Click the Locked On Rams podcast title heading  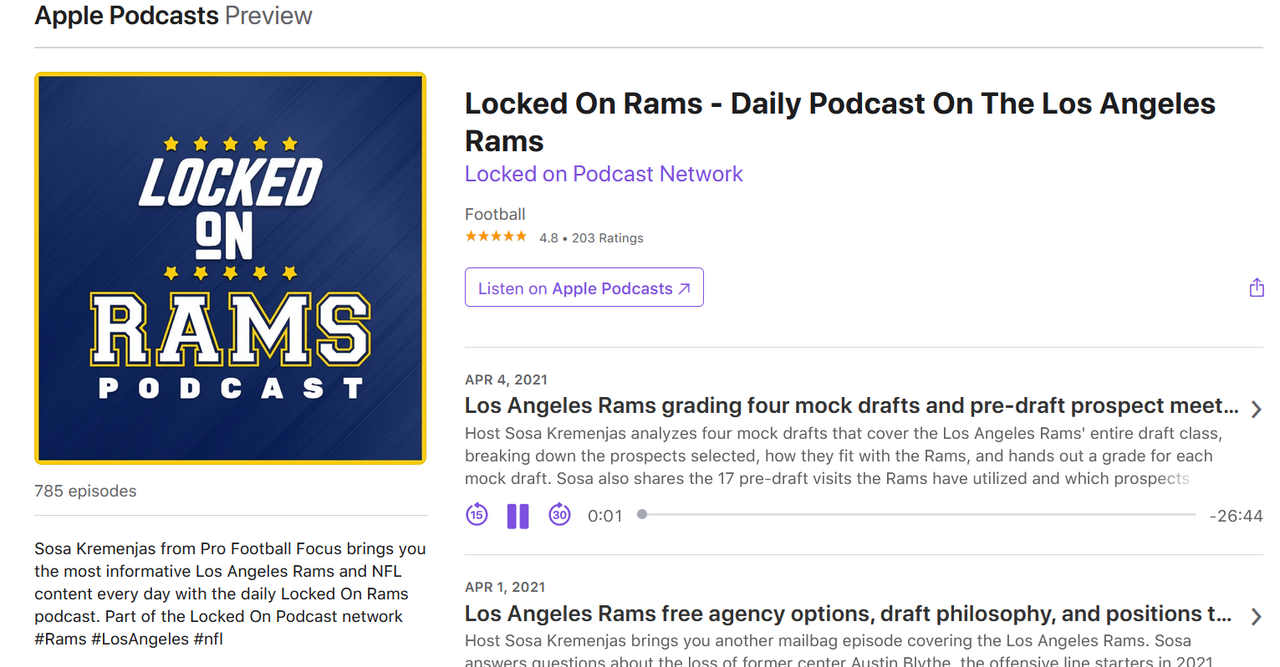coord(840,122)
